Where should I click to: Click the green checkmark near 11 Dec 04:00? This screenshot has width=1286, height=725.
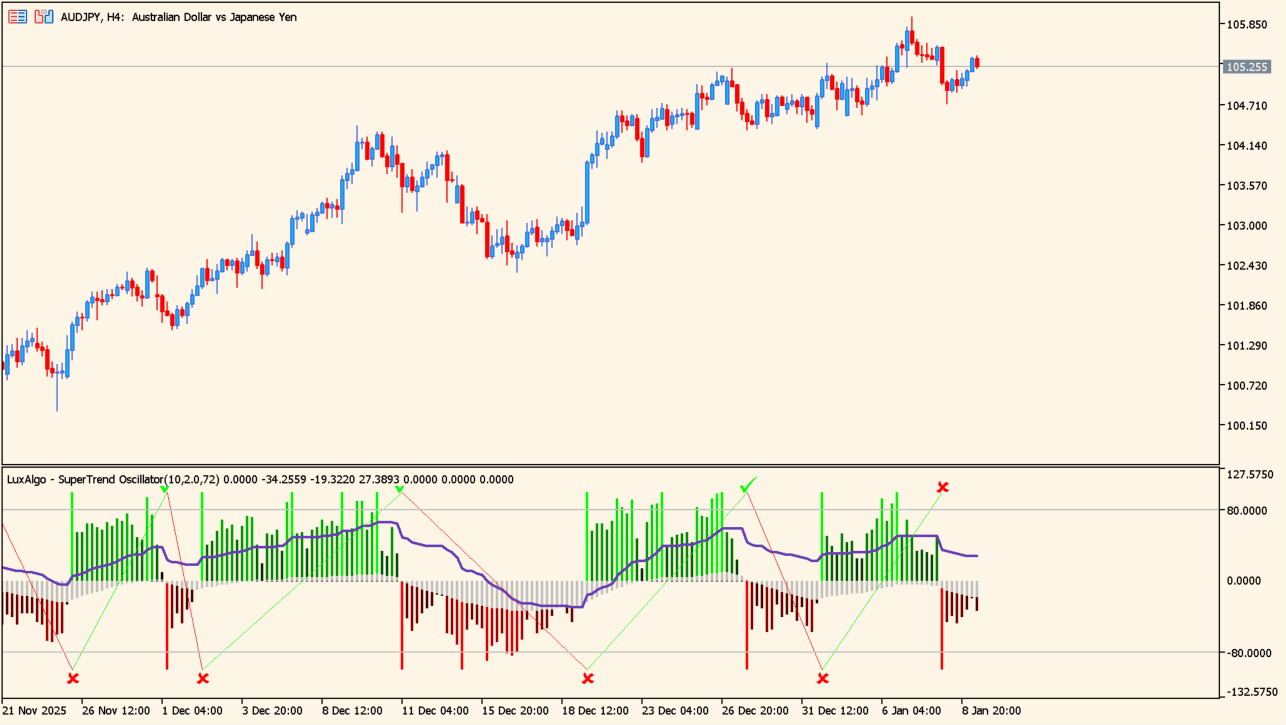pyautogui.click(x=399, y=488)
